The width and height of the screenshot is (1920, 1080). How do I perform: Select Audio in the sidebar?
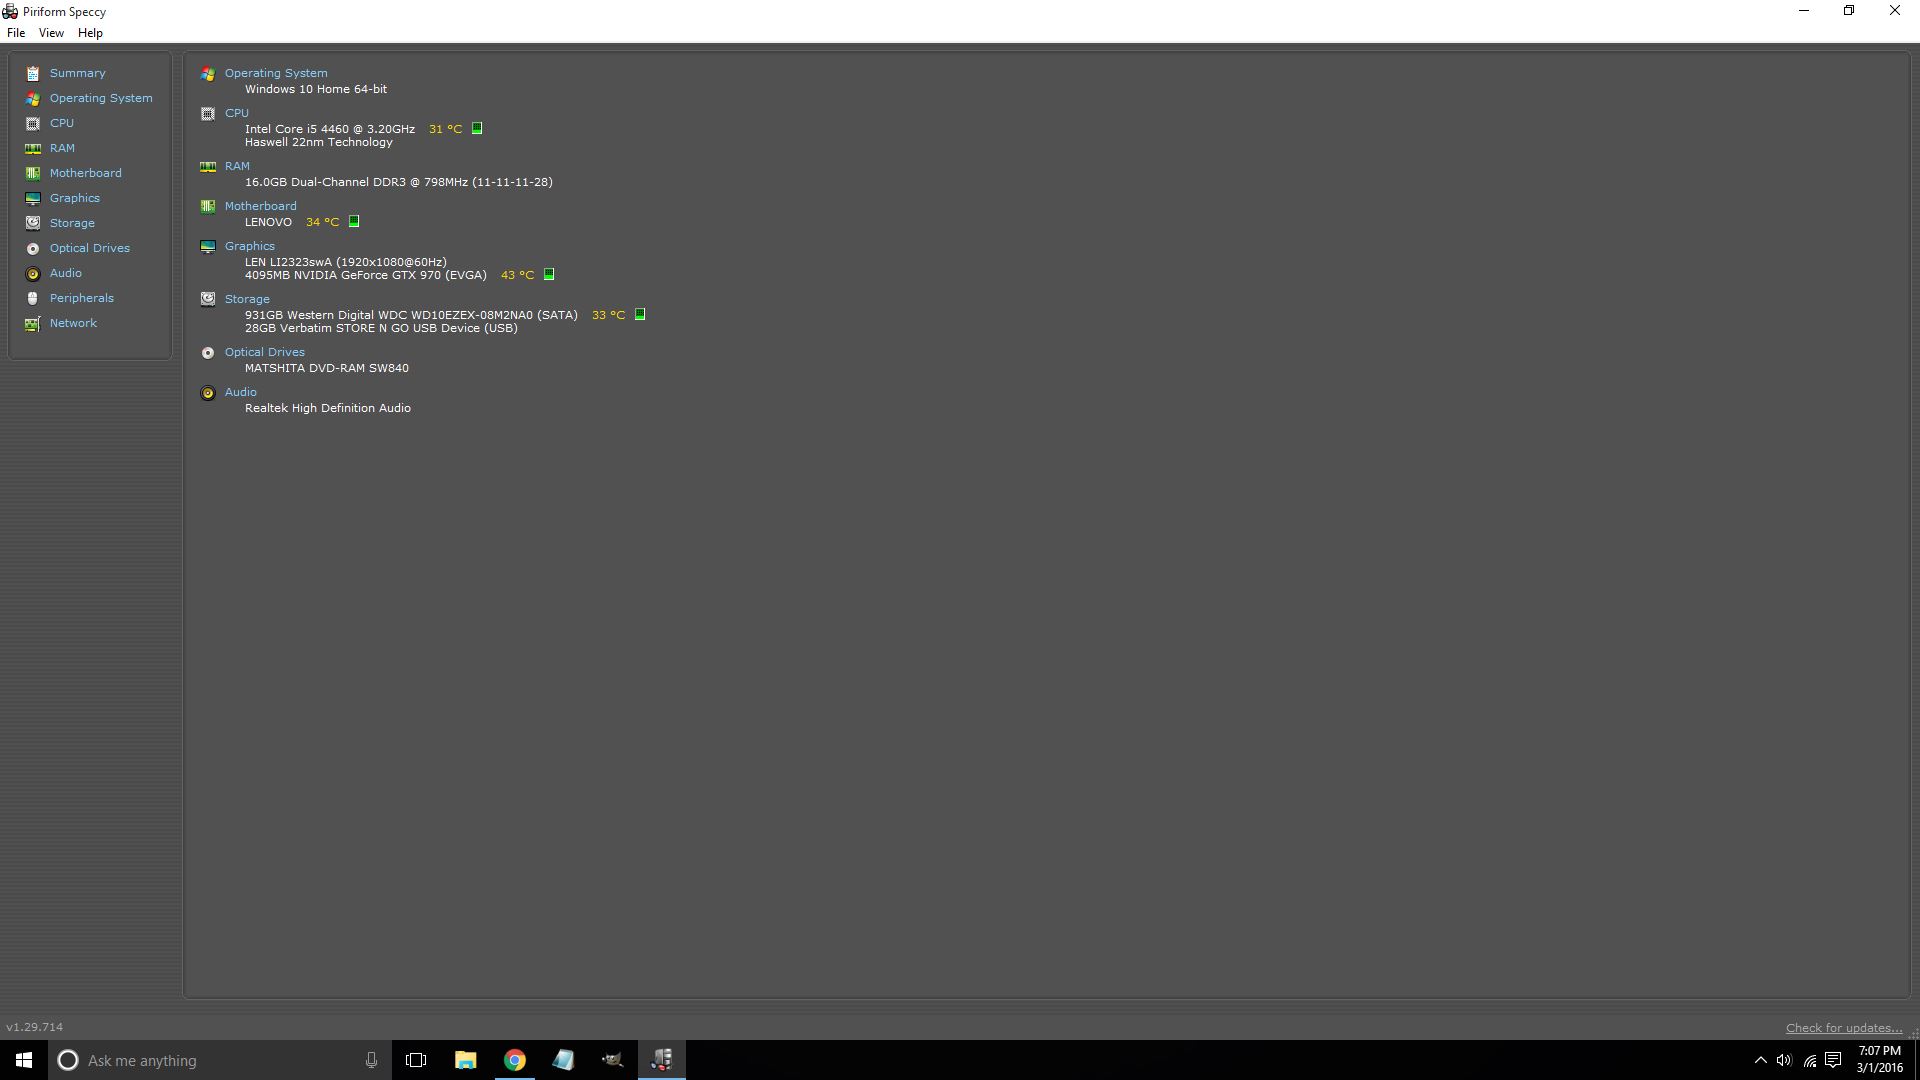[x=66, y=273]
